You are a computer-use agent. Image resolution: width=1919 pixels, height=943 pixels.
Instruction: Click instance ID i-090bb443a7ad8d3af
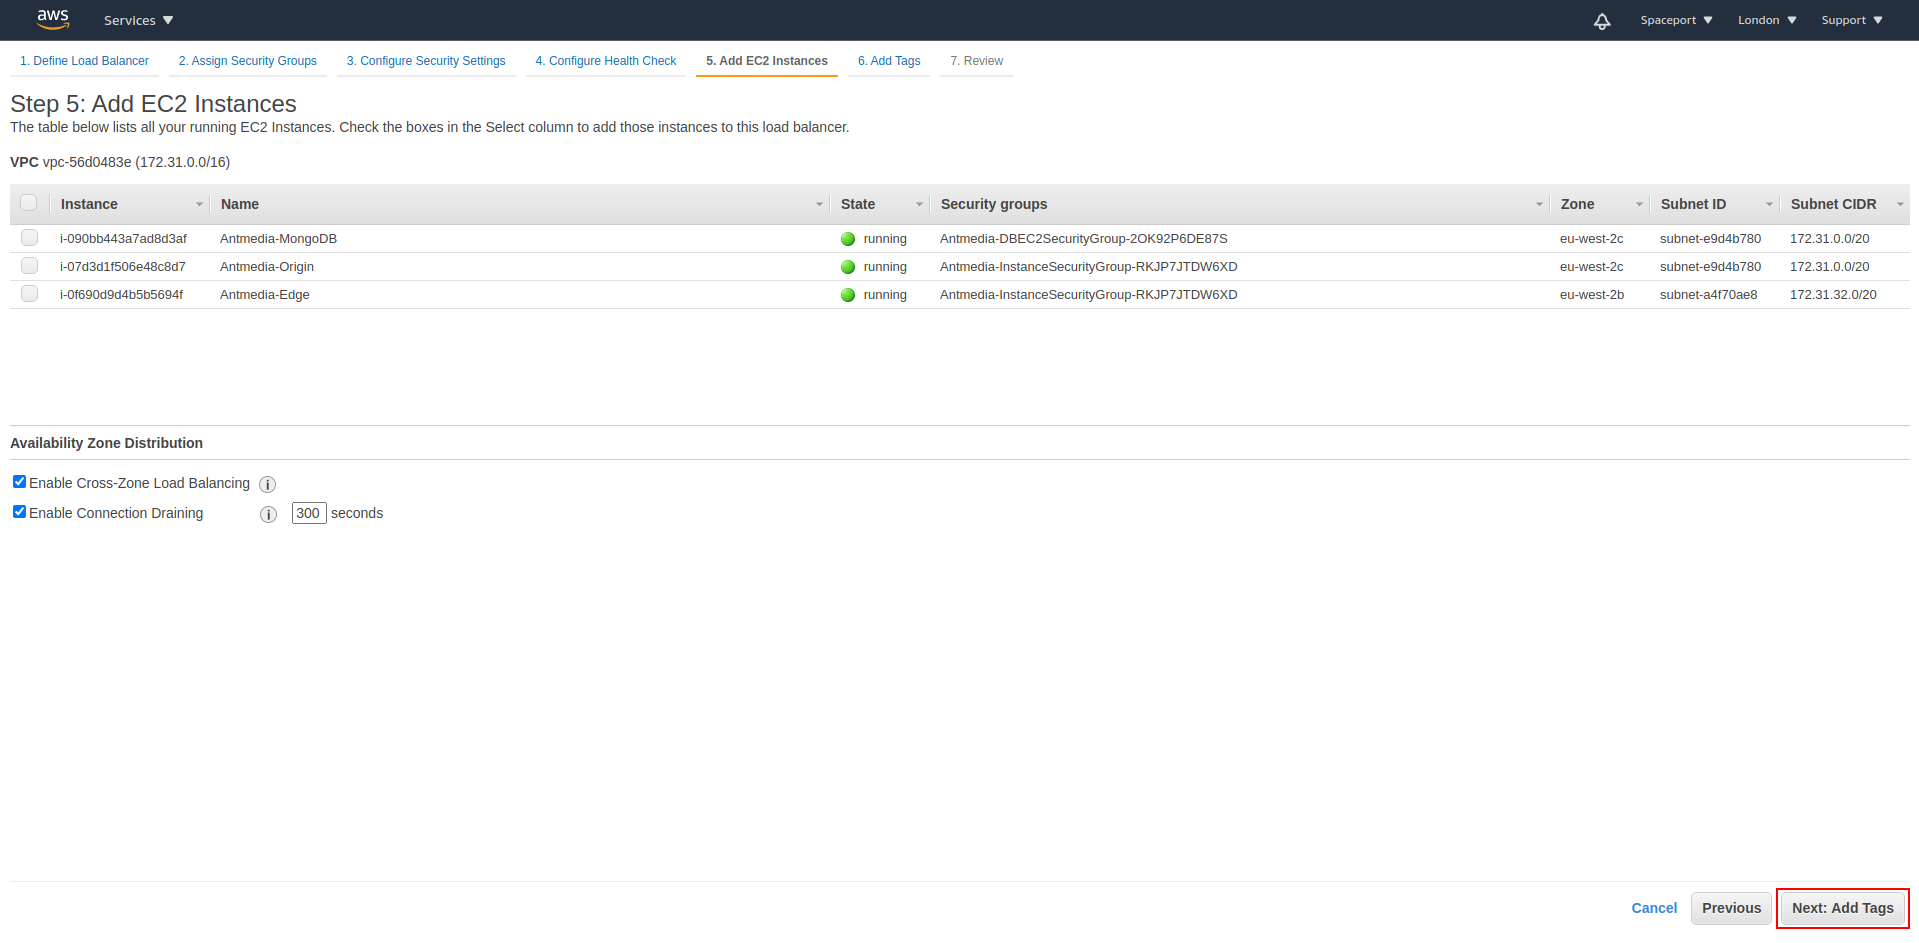(123, 239)
